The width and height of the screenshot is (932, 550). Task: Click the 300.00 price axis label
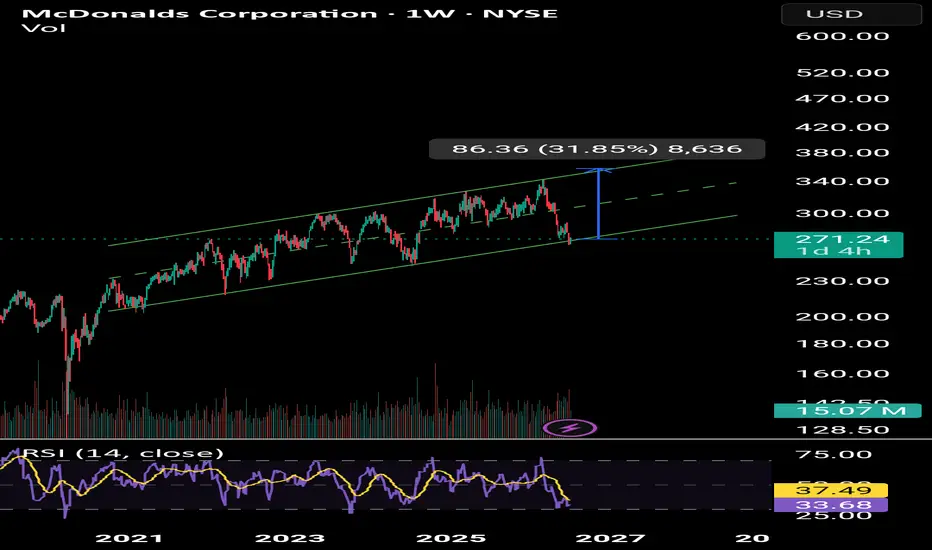[x=842, y=213]
